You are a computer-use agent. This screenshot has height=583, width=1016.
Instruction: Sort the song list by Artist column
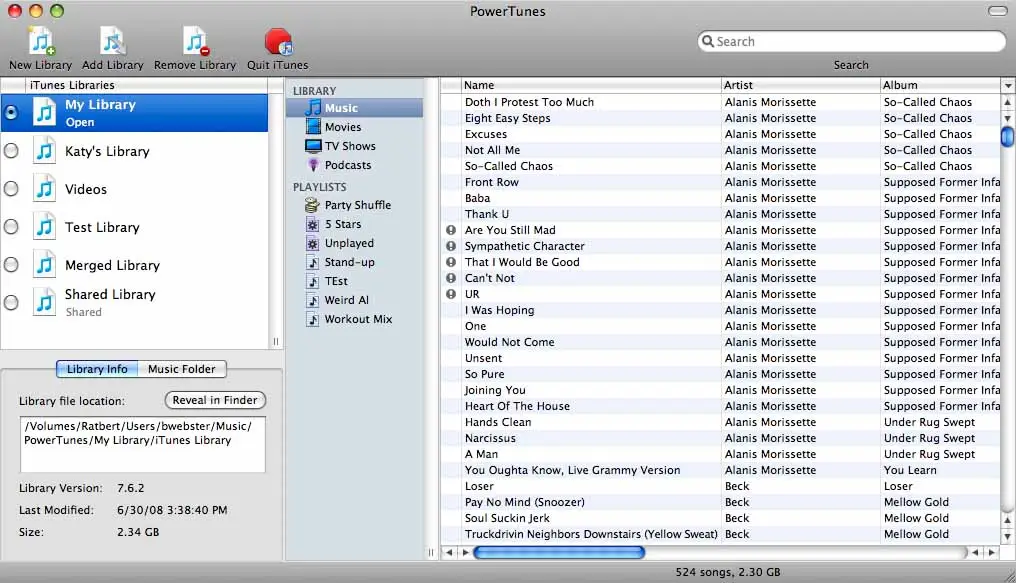[x=800, y=85]
